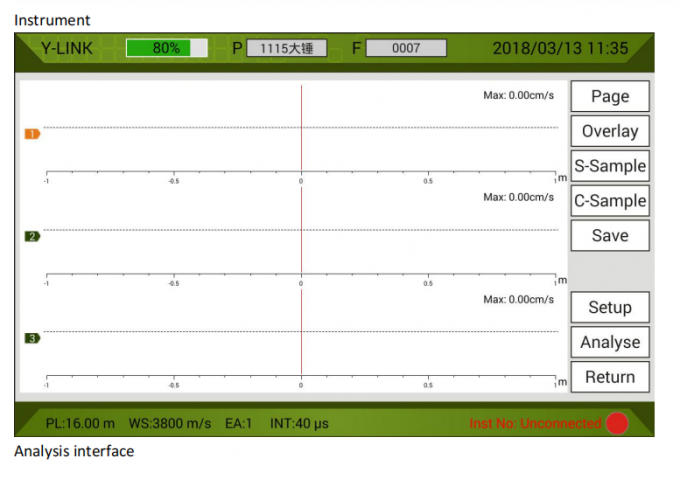Screen dimensions: 680x479
Task: Toggle the Overlay button
Action: pos(609,131)
